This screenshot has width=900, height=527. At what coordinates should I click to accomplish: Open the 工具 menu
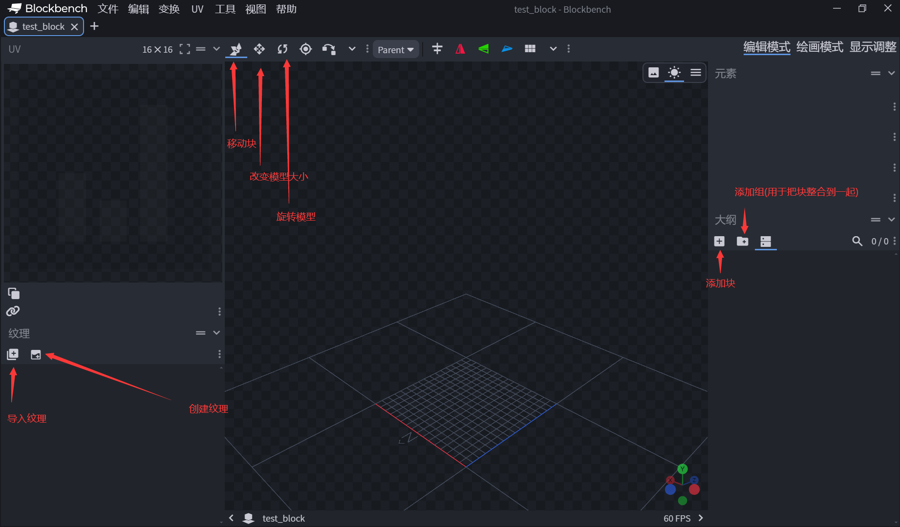tap(226, 9)
